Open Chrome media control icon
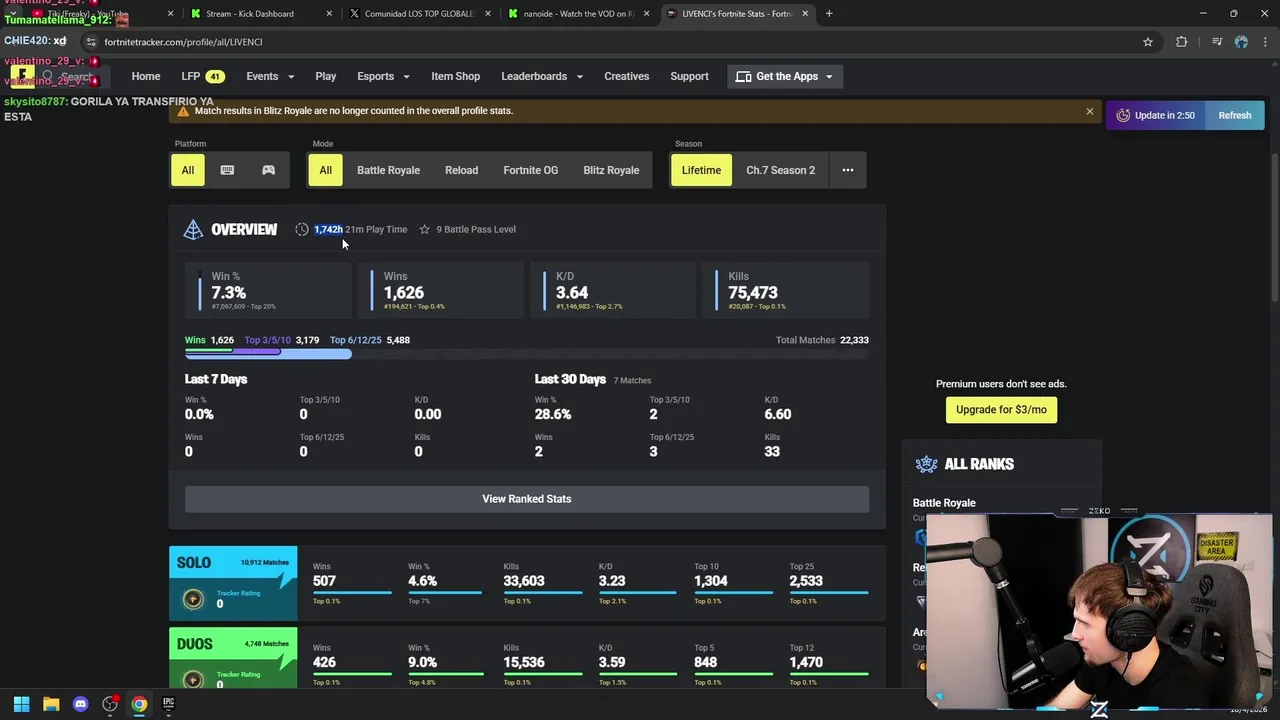Viewport: 1280px width, 720px height. coord(1216,42)
